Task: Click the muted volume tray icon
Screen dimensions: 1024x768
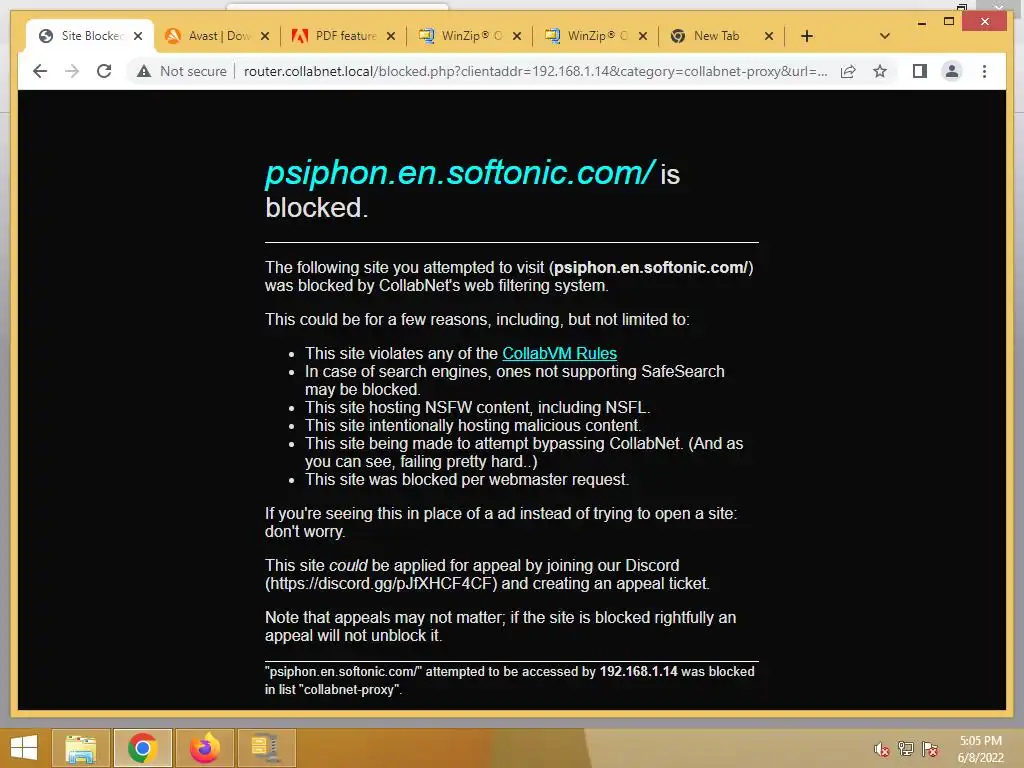Action: click(x=882, y=749)
